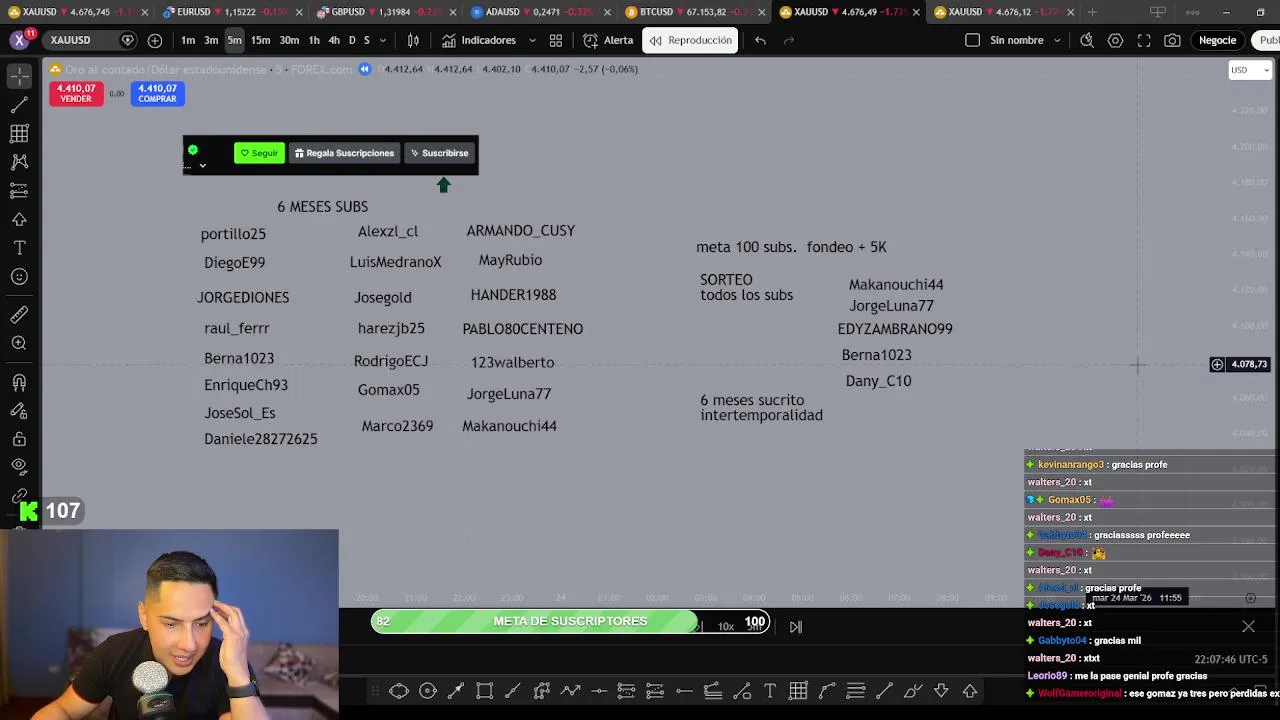Screen dimensions: 1280x720
Task: Select the 3m timeframe
Action: pos(211,40)
